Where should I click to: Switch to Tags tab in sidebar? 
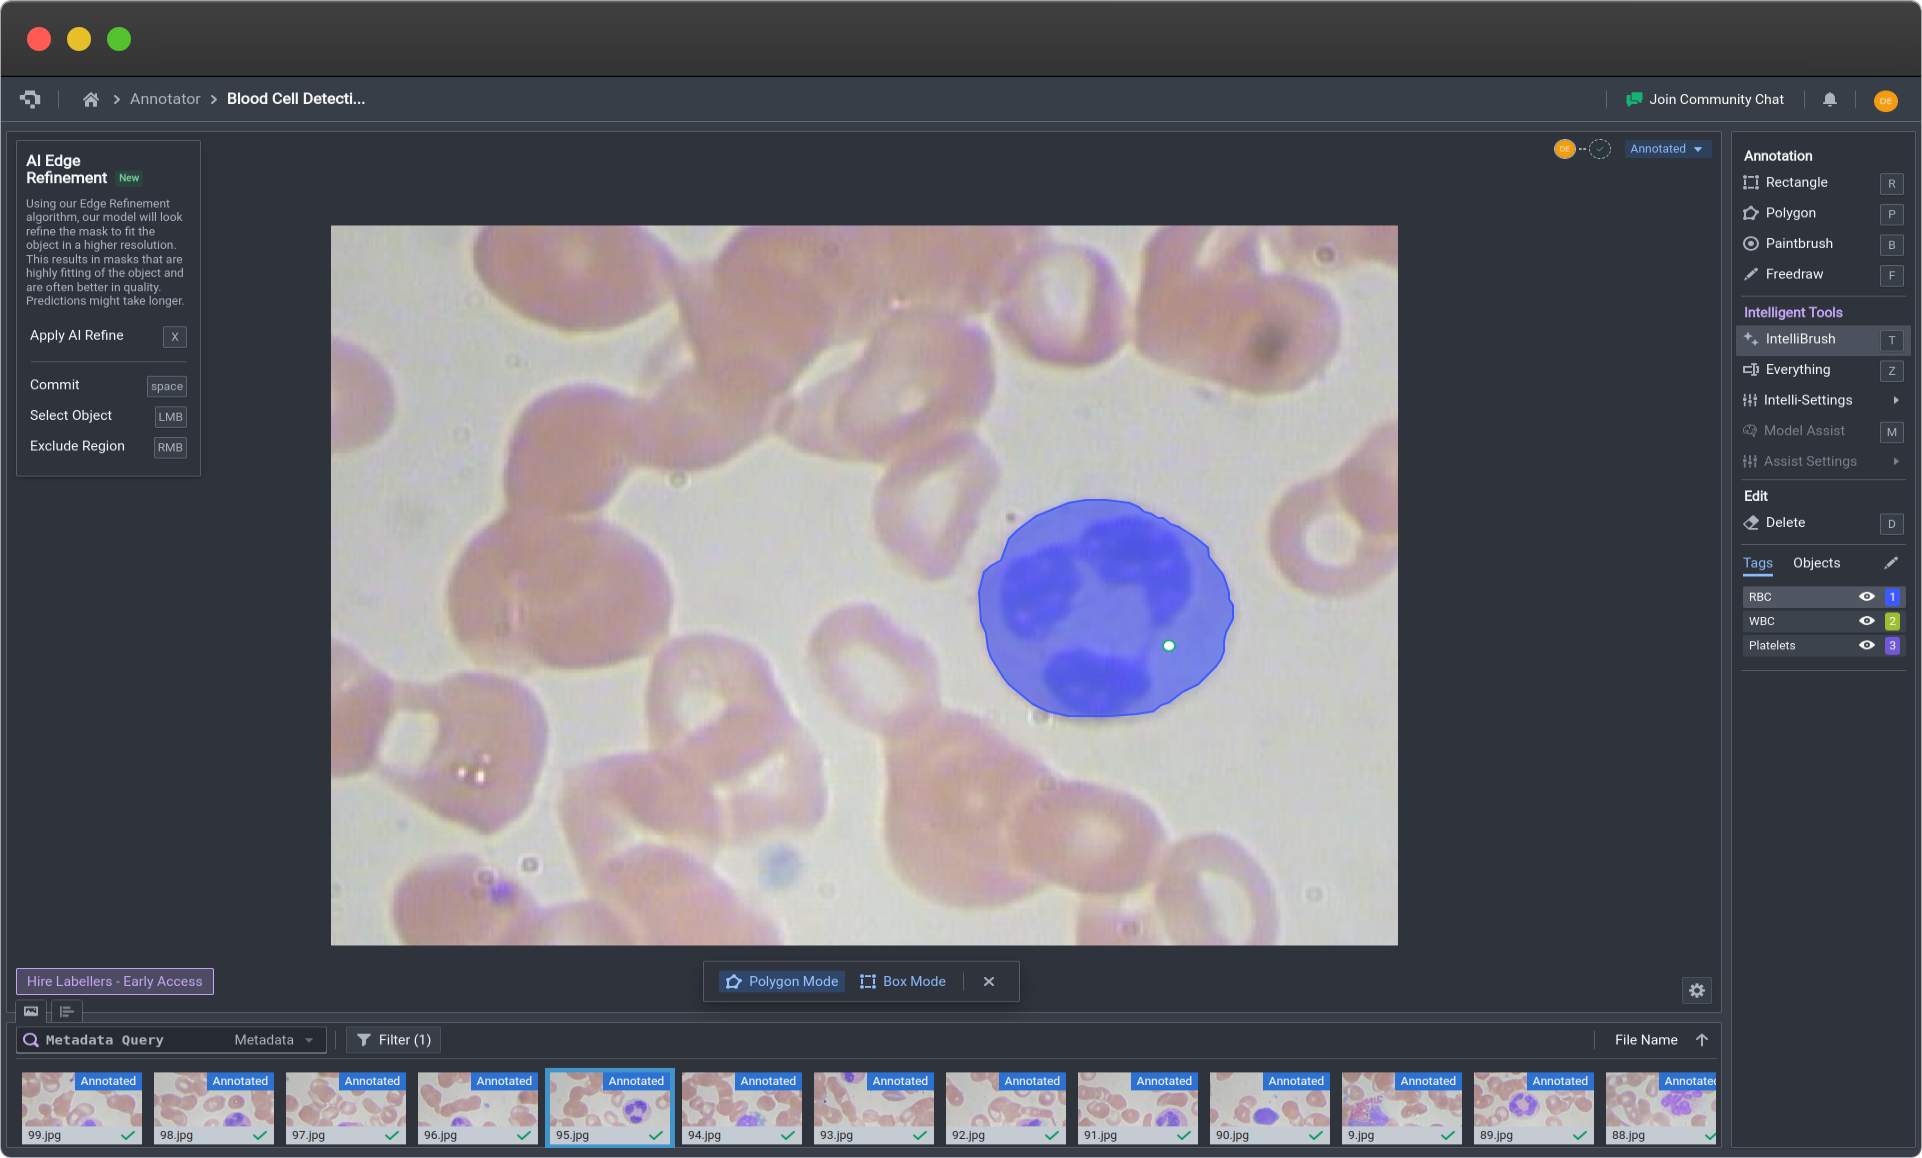coord(1759,563)
